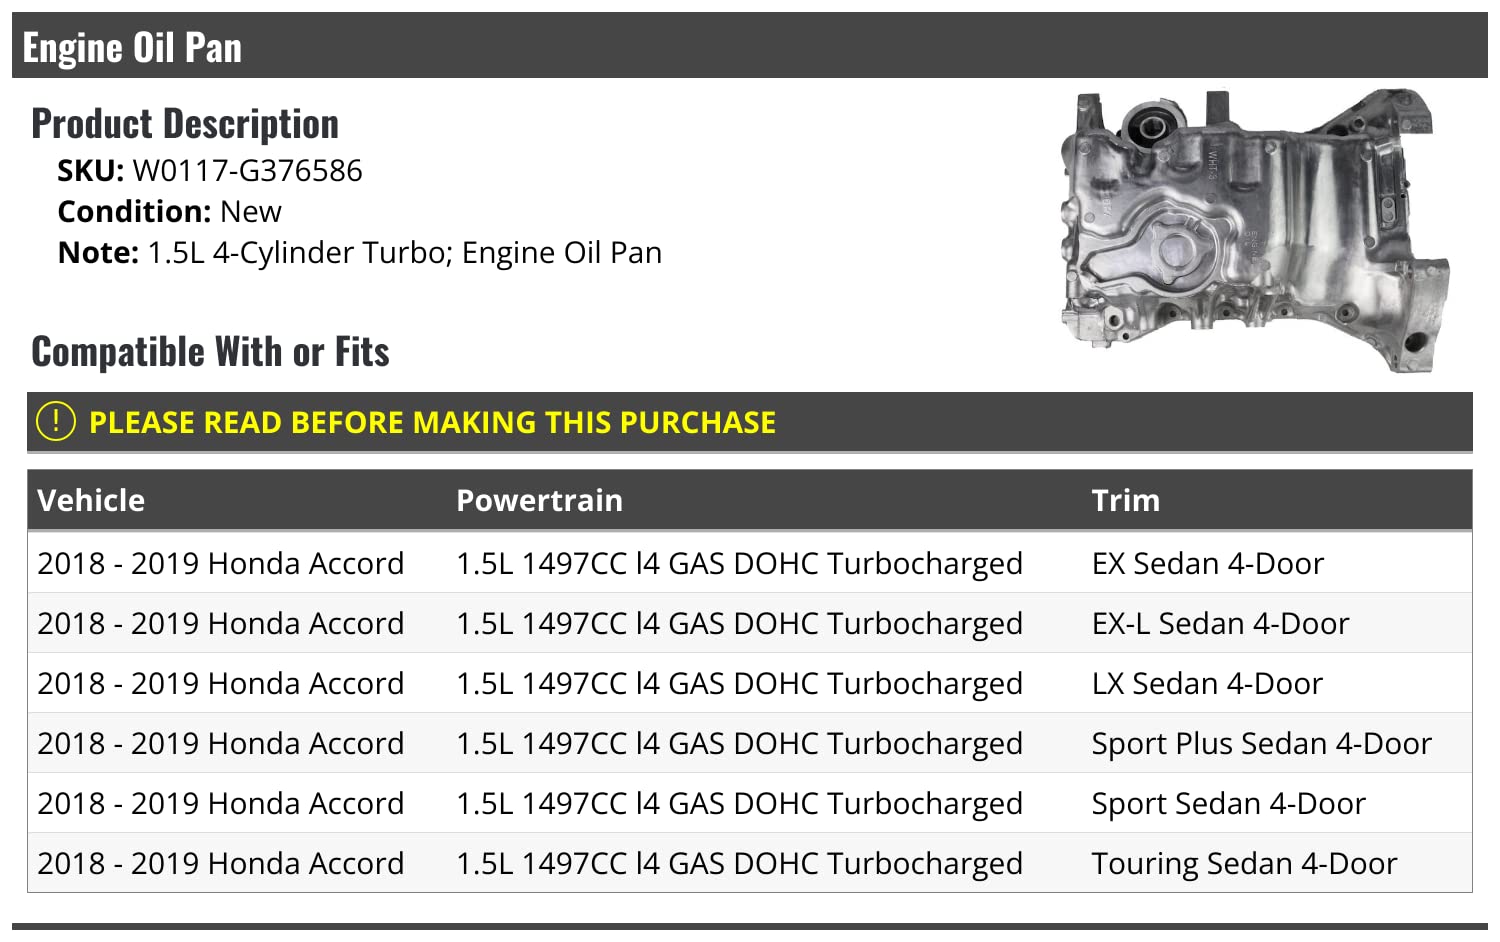Click the 'Engine Oil Pan' title bar
The height and width of the screenshot is (942, 1500).
[132, 47]
